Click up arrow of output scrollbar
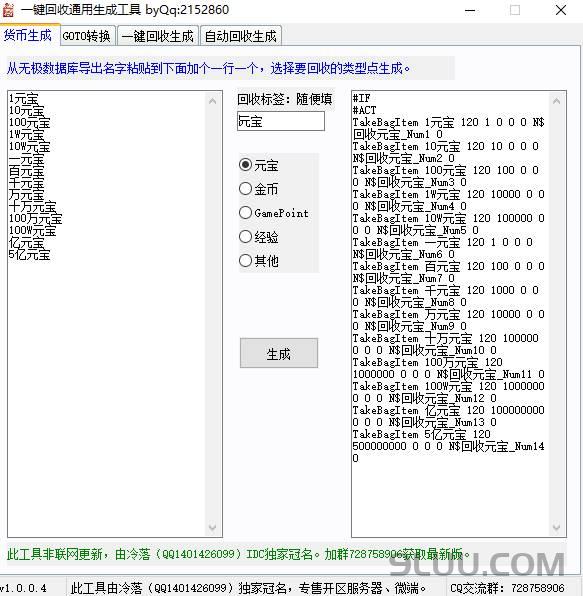 (556, 101)
